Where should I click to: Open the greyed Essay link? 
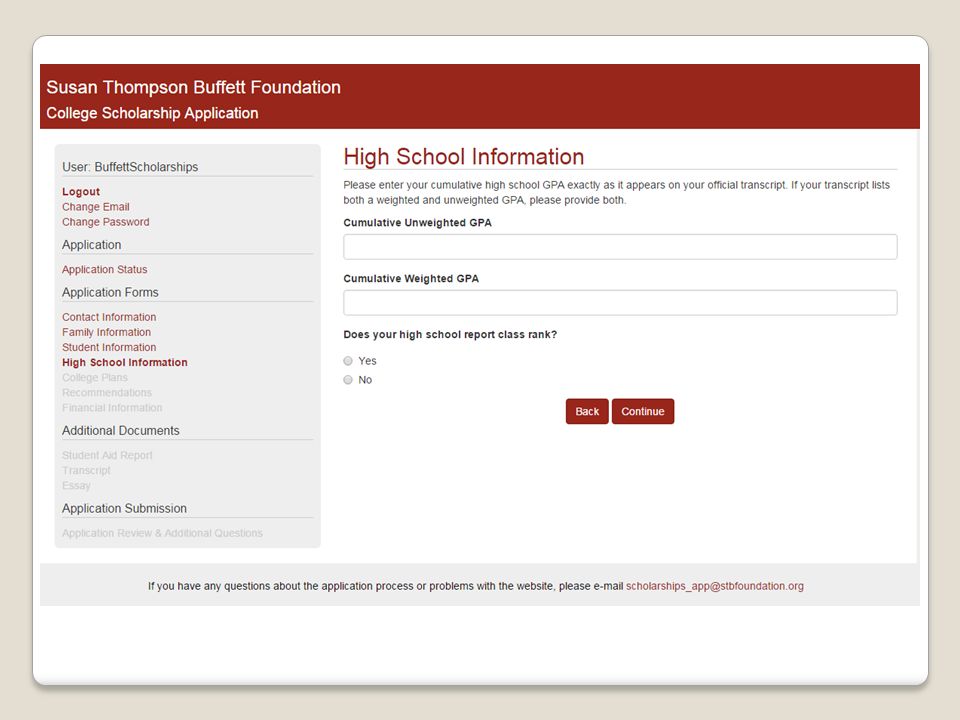click(76, 486)
